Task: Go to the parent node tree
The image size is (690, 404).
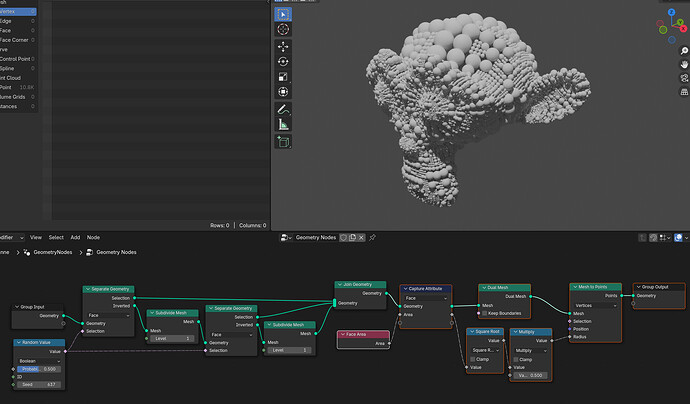Action: (642, 238)
